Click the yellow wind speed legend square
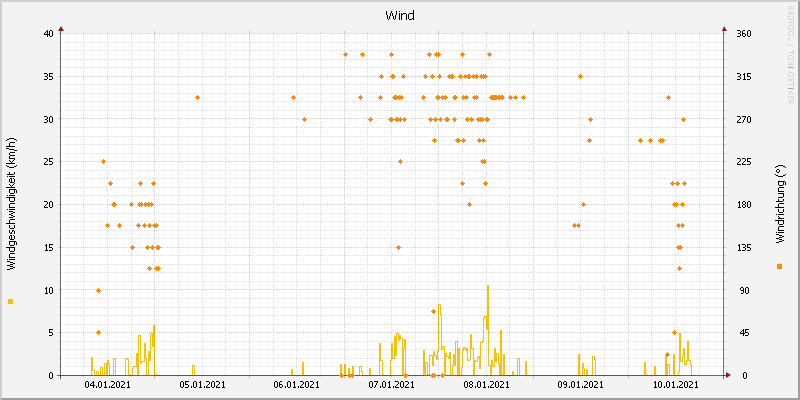This screenshot has width=800, height=400. 11,302
